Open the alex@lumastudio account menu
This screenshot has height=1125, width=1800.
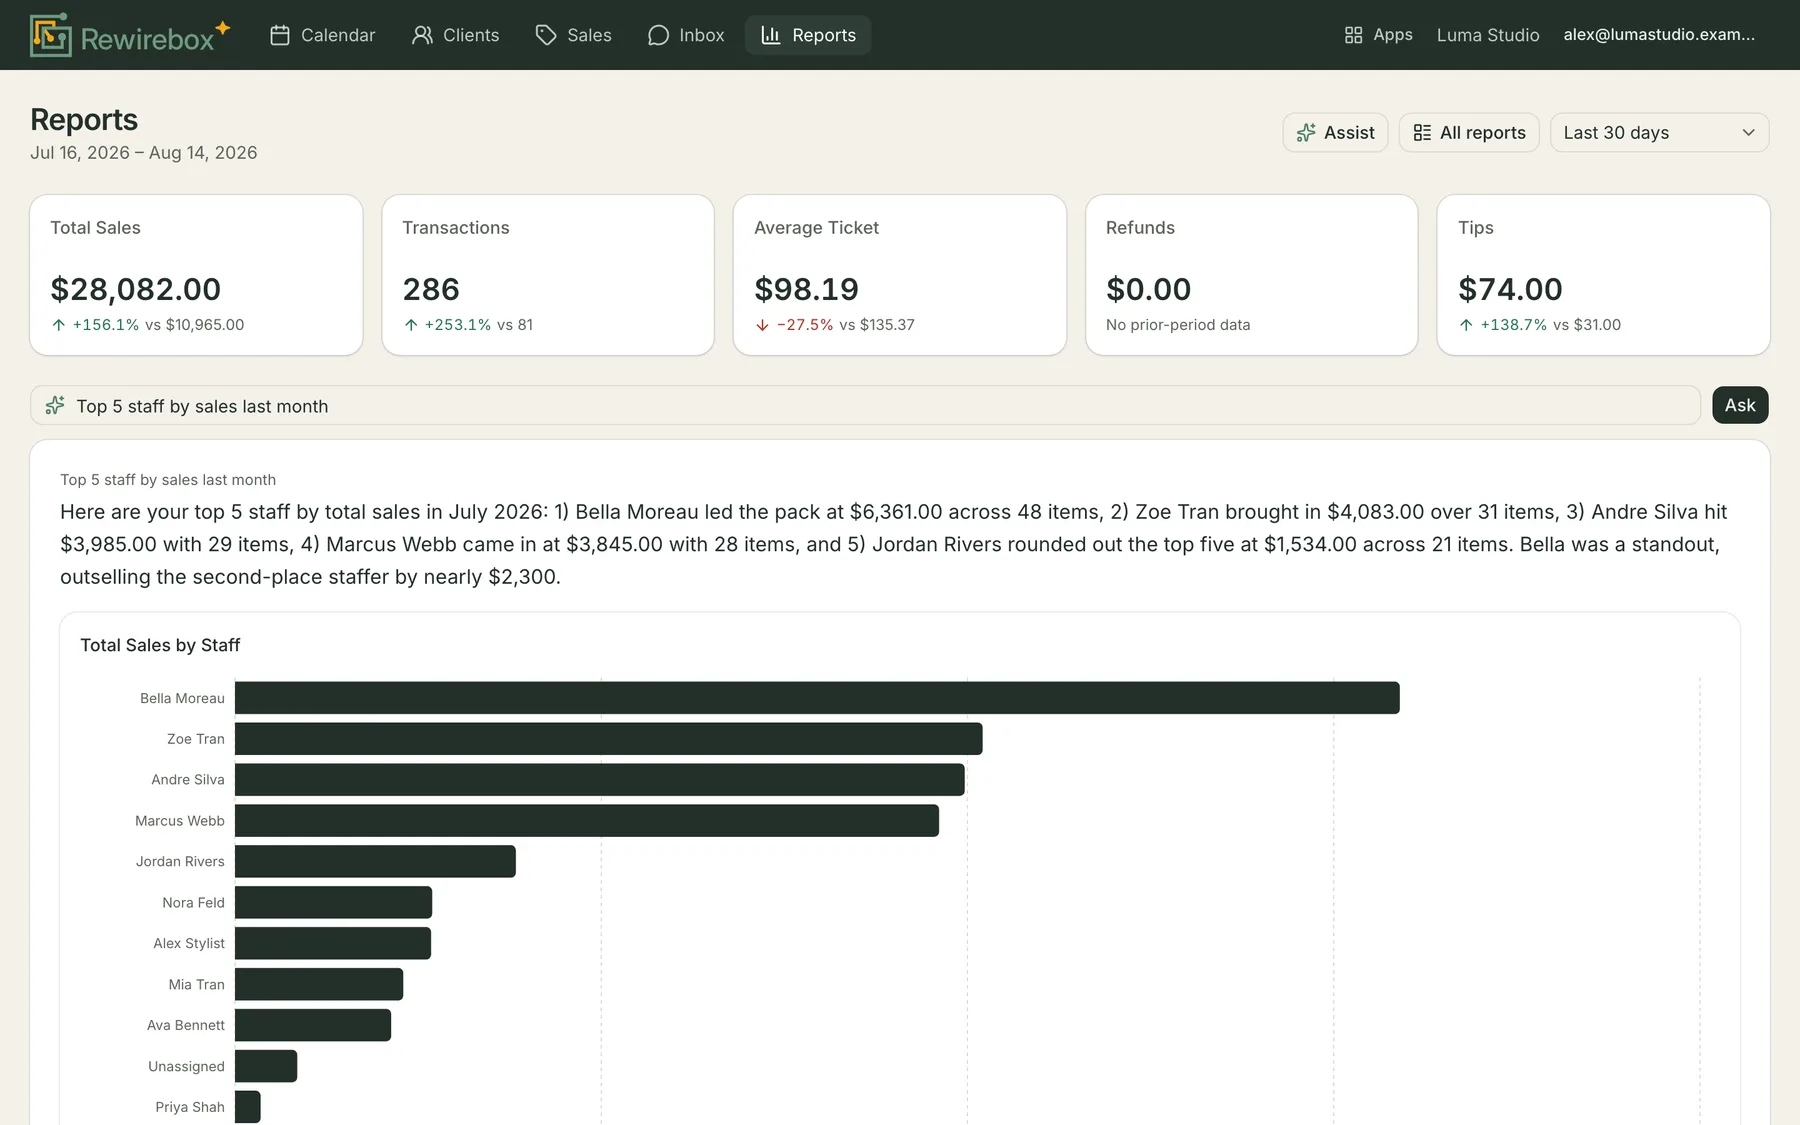pyautogui.click(x=1659, y=35)
